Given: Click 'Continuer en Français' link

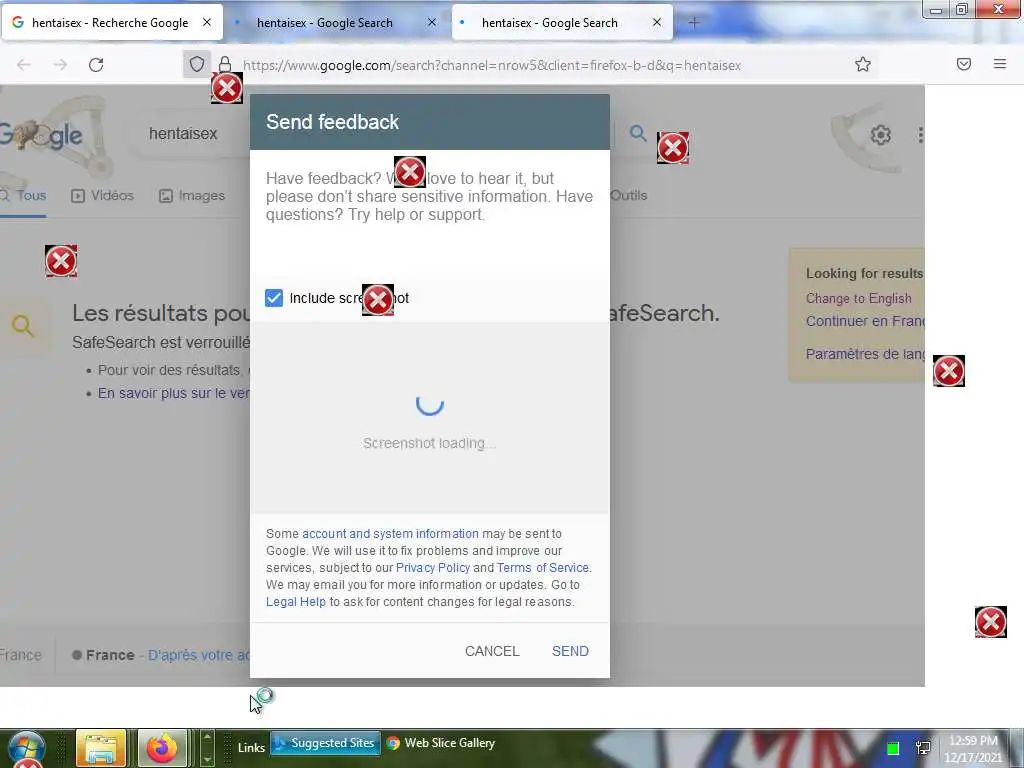Looking at the screenshot, I should [865, 321].
